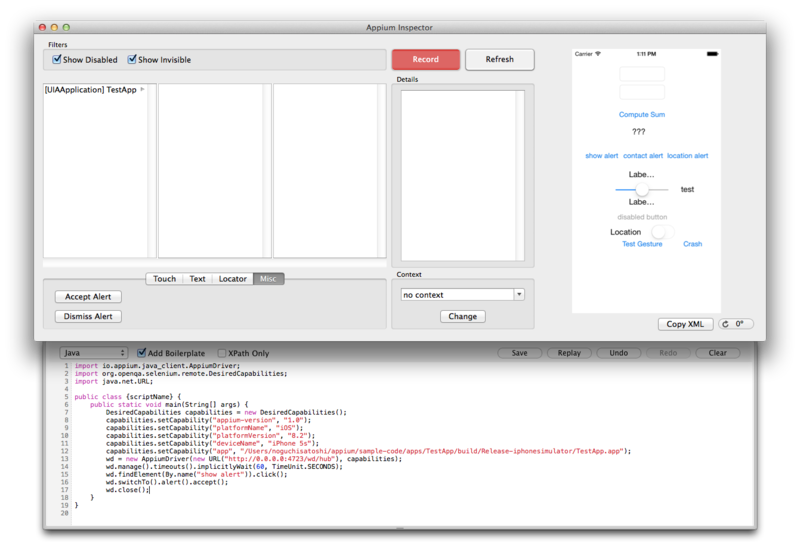Click the green zoom window button
The height and width of the screenshot is (544, 800).
(66, 28)
